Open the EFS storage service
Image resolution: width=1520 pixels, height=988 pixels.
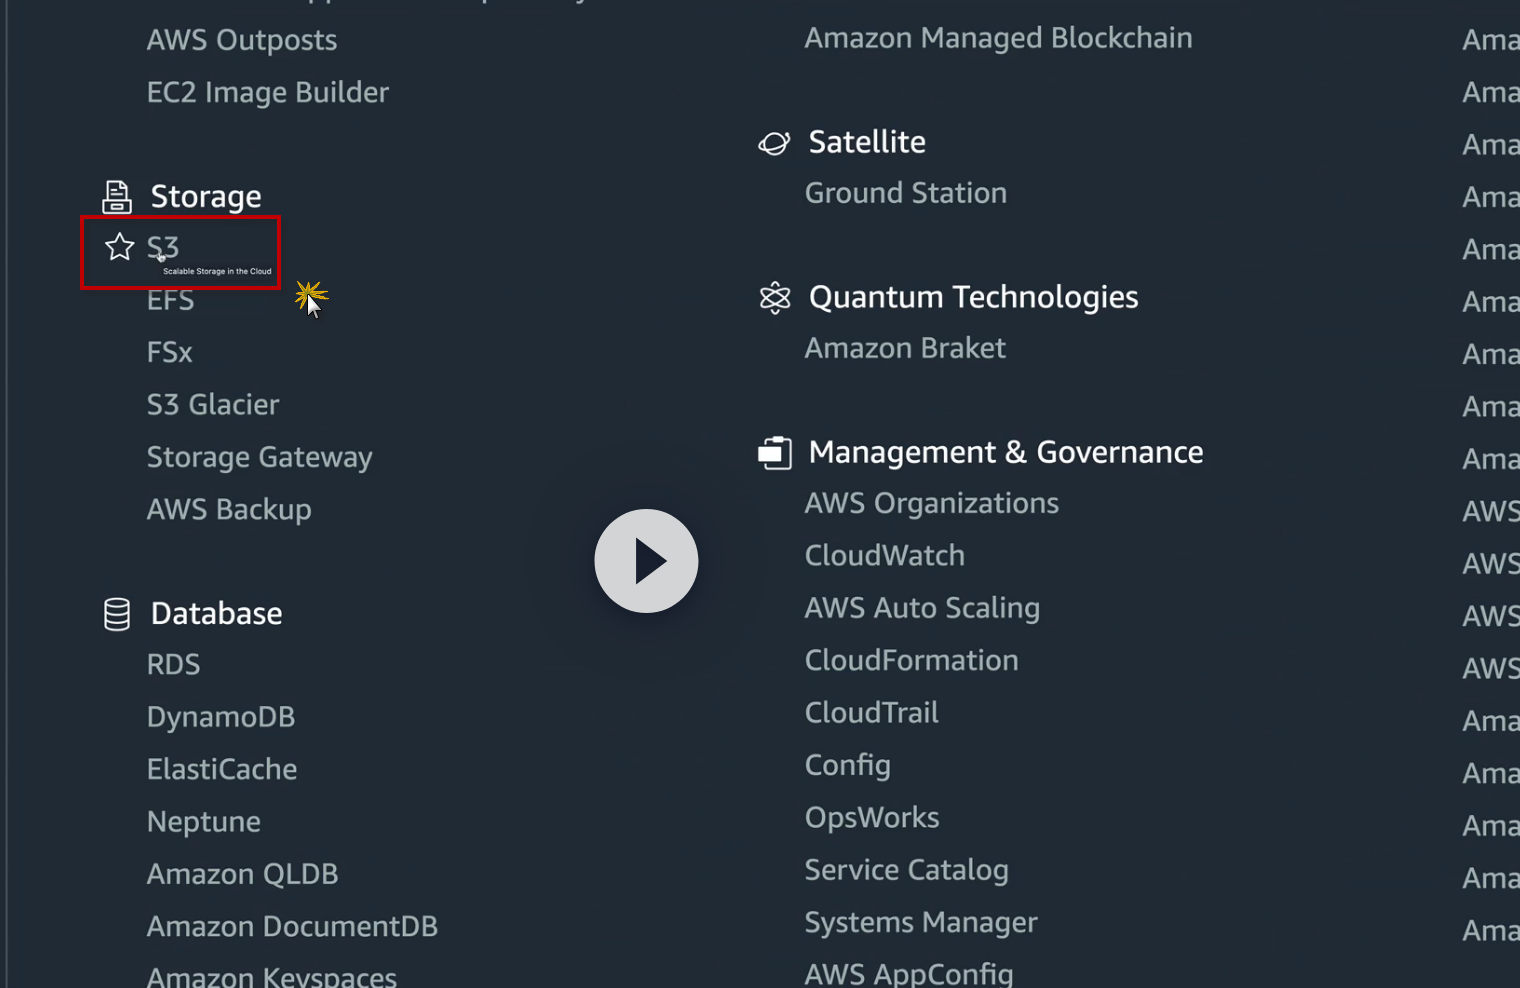pyautogui.click(x=170, y=300)
